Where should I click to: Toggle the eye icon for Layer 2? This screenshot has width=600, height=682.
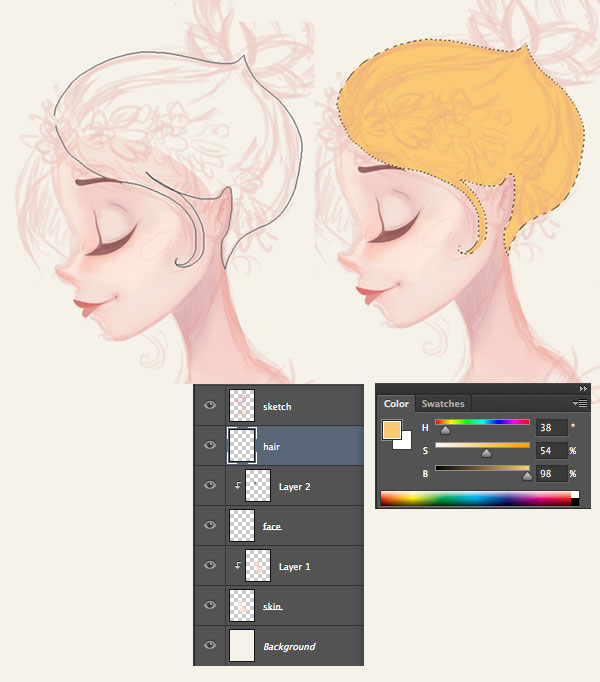(210, 486)
